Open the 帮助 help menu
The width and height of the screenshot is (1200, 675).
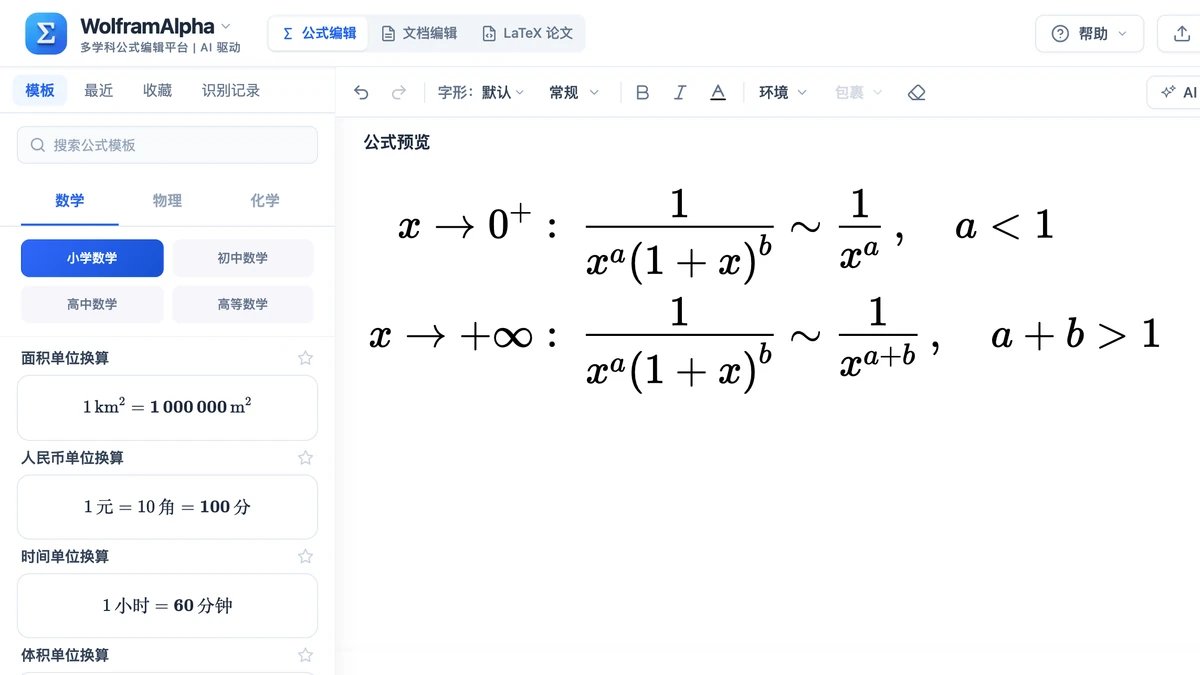1089,34
